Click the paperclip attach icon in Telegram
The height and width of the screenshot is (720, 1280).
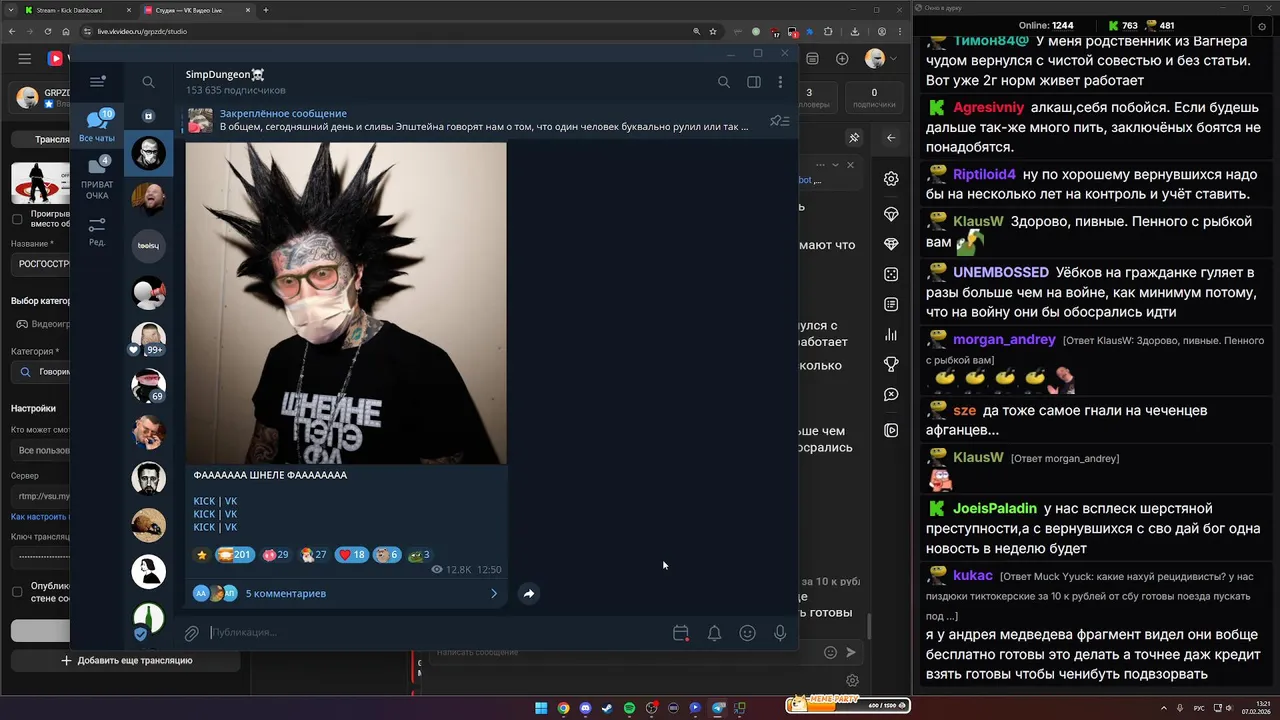191,633
